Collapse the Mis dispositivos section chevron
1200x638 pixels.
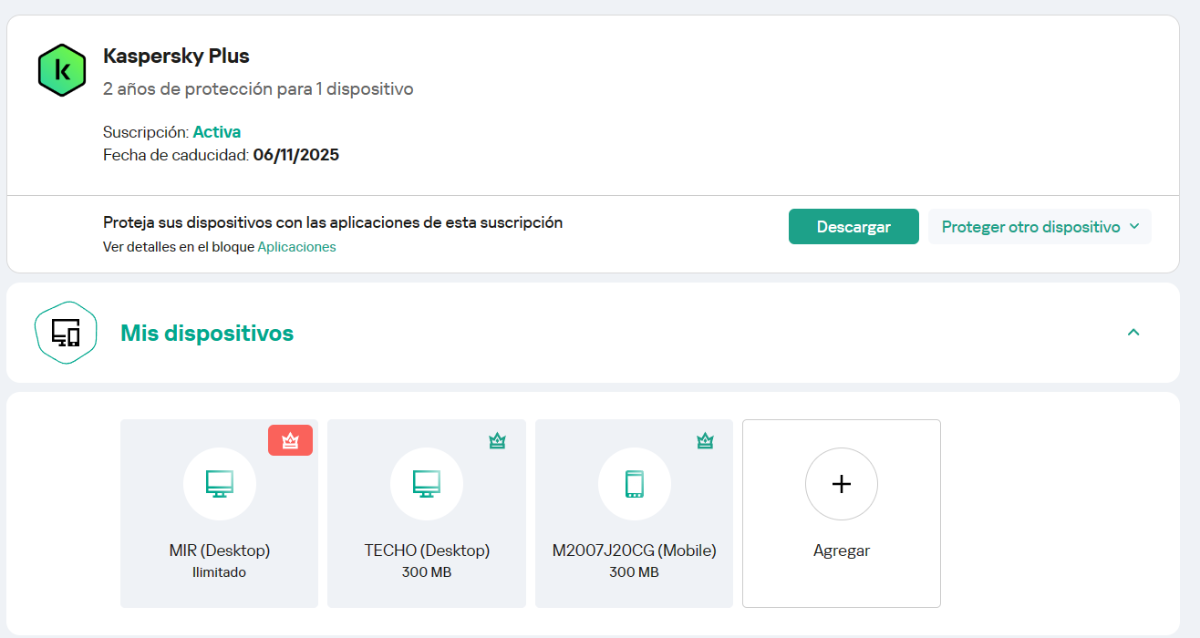pos(1133,332)
